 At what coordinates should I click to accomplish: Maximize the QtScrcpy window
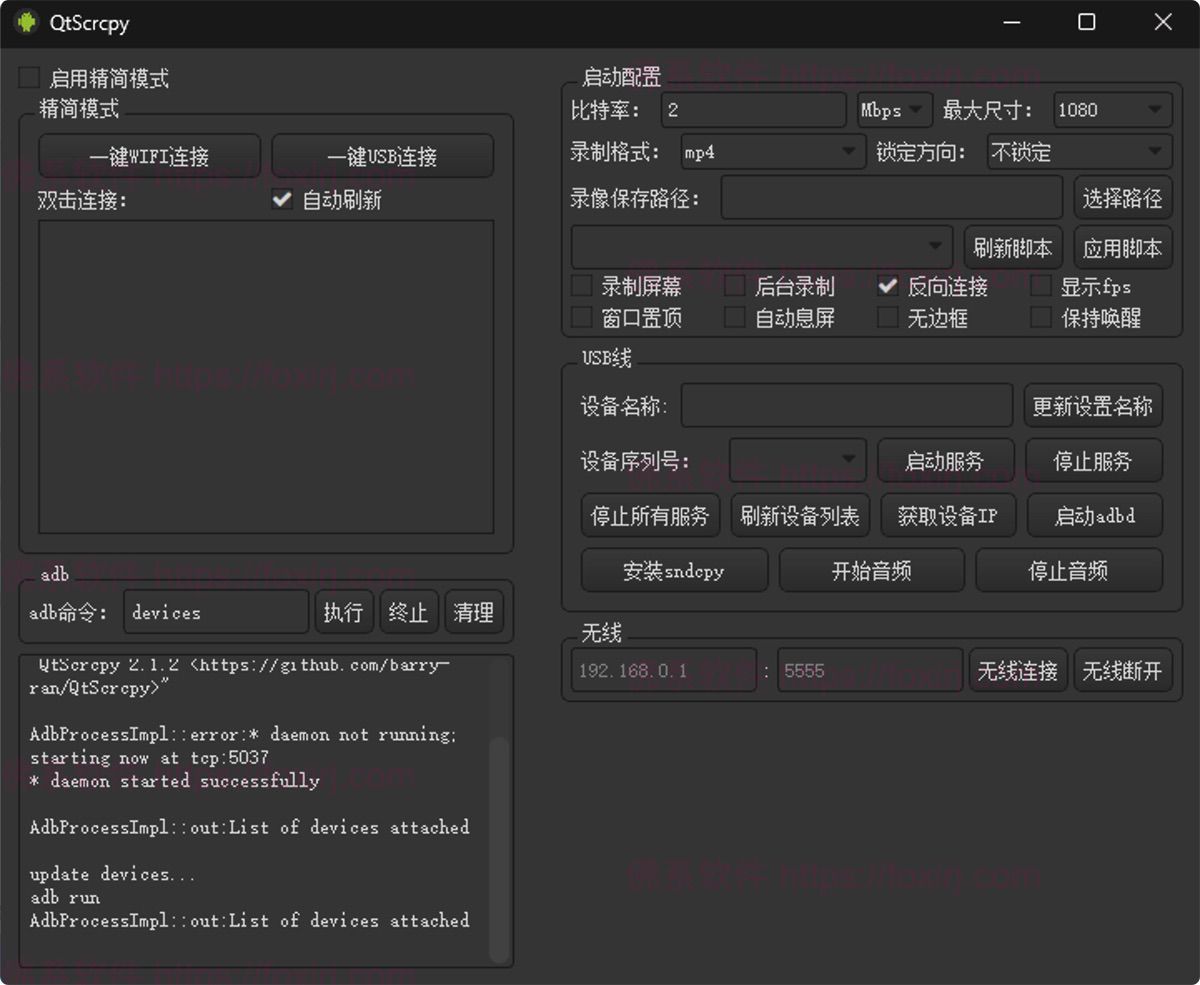pos(1086,22)
